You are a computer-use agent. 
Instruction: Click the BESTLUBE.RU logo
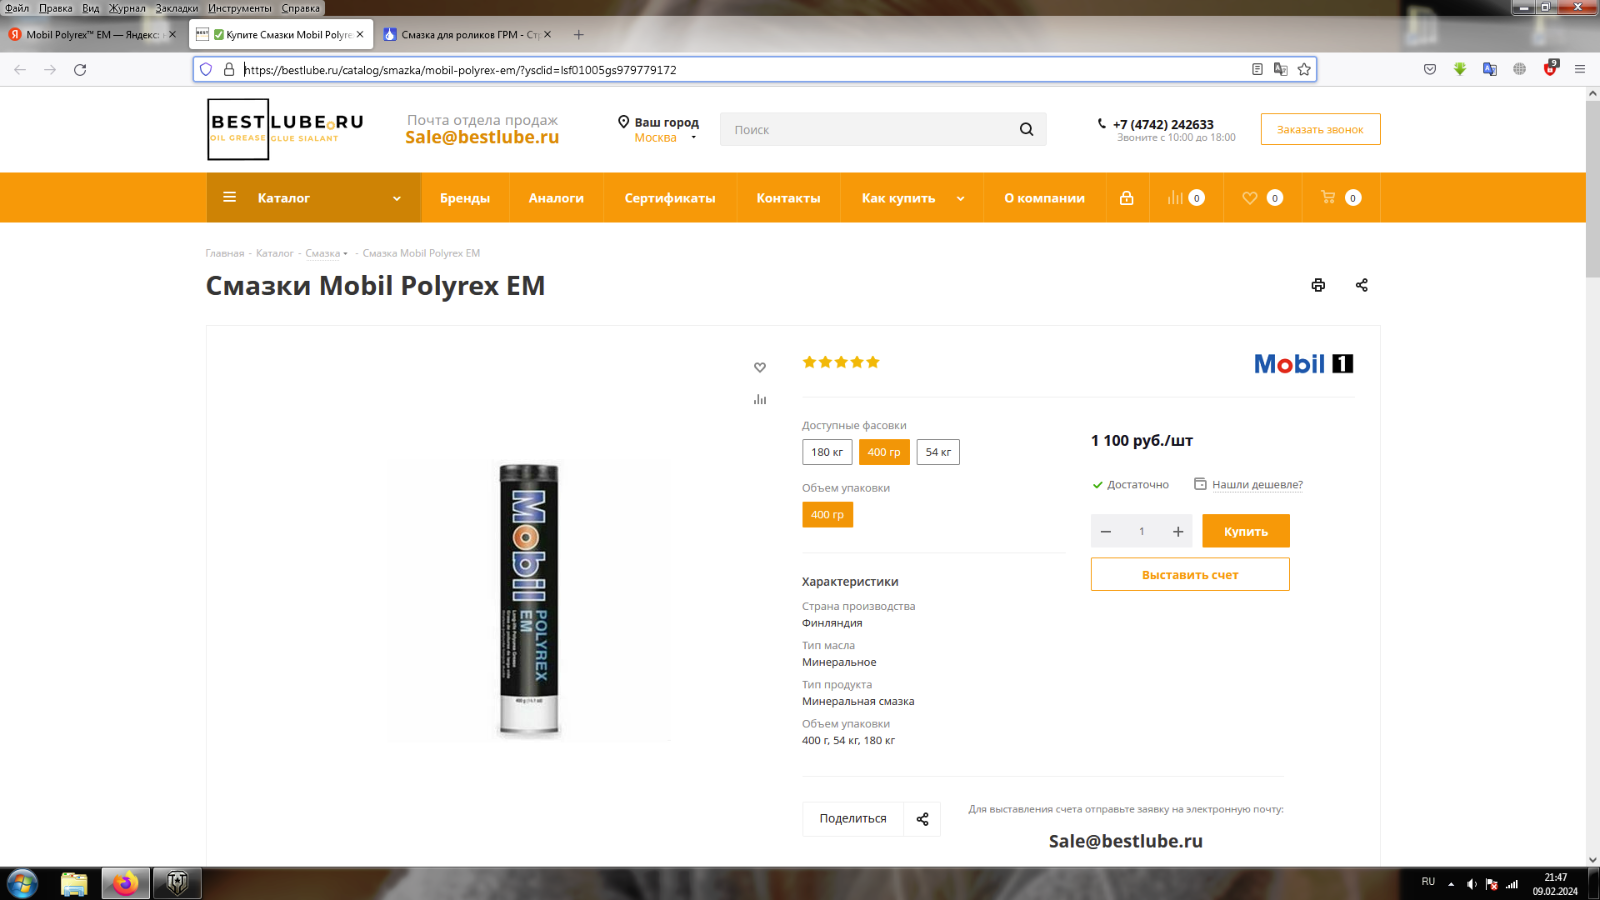[286, 129]
